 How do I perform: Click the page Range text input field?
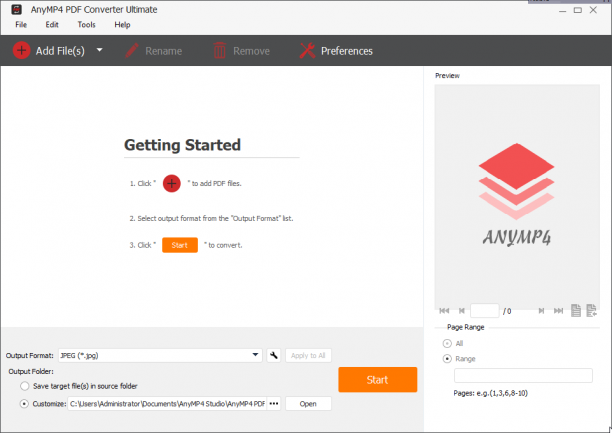click(x=523, y=375)
